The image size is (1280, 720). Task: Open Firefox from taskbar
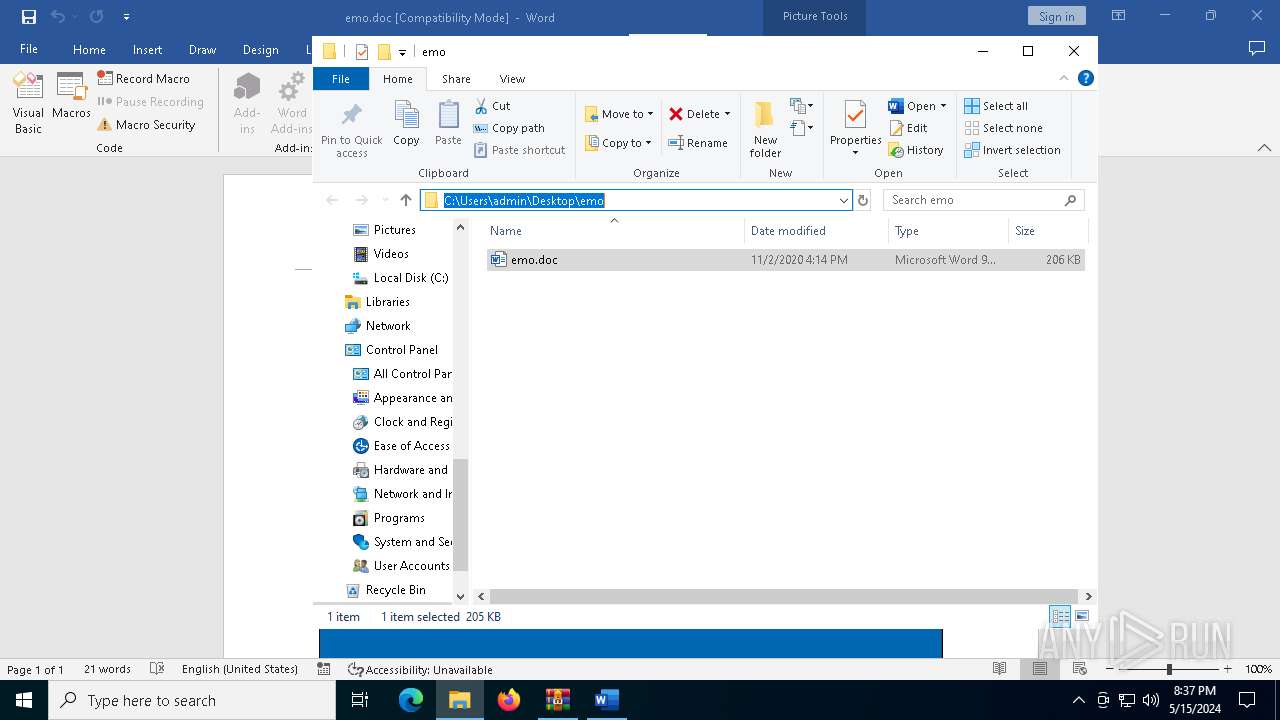(x=509, y=700)
